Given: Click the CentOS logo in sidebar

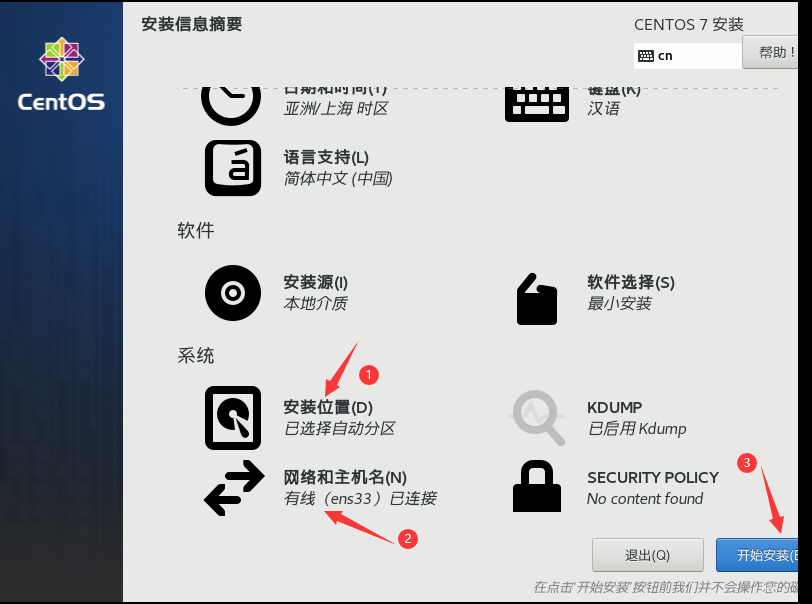Looking at the screenshot, I should pos(62,74).
